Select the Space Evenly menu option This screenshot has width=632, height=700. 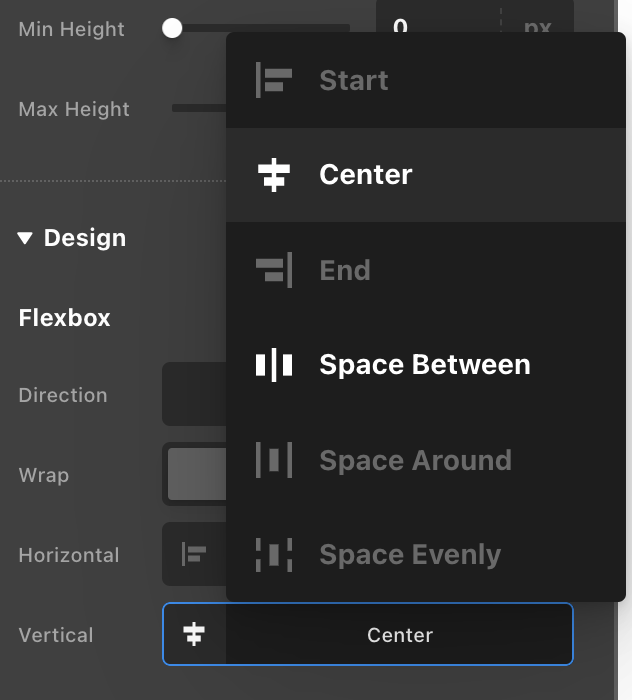pyautogui.click(x=410, y=555)
